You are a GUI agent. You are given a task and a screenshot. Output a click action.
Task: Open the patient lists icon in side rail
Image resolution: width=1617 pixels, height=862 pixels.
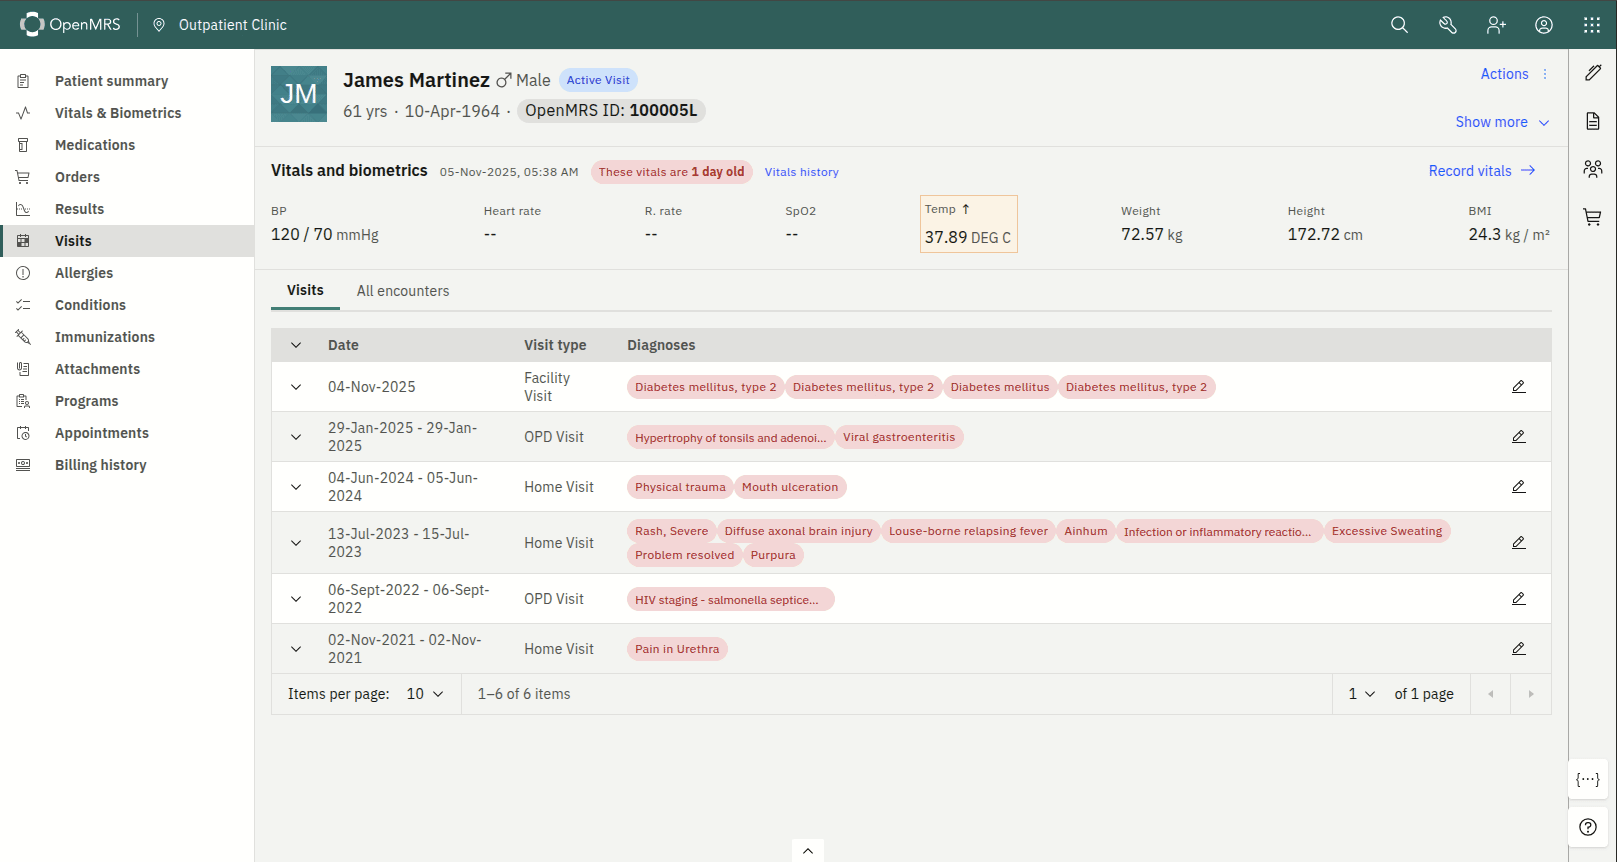(x=1593, y=169)
